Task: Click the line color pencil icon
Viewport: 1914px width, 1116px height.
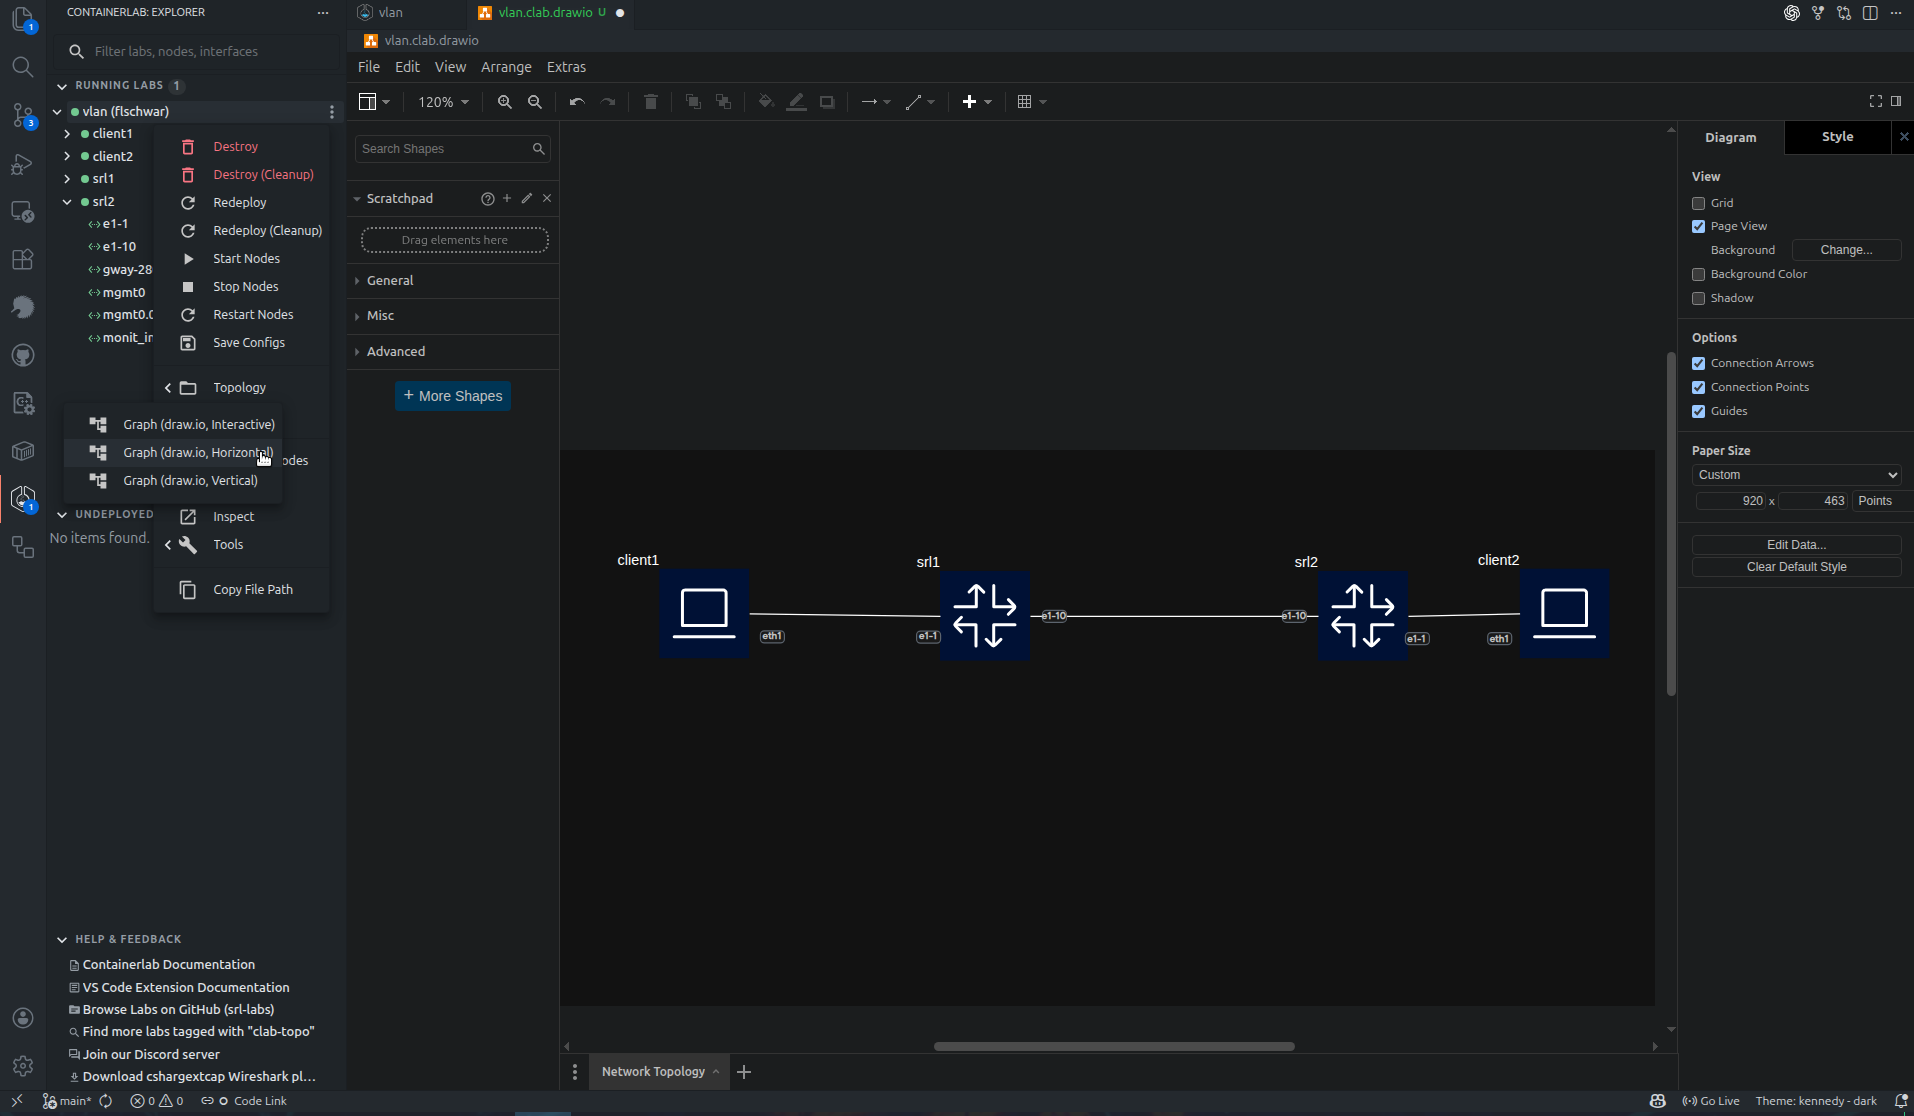Action: tap(796, 102)
